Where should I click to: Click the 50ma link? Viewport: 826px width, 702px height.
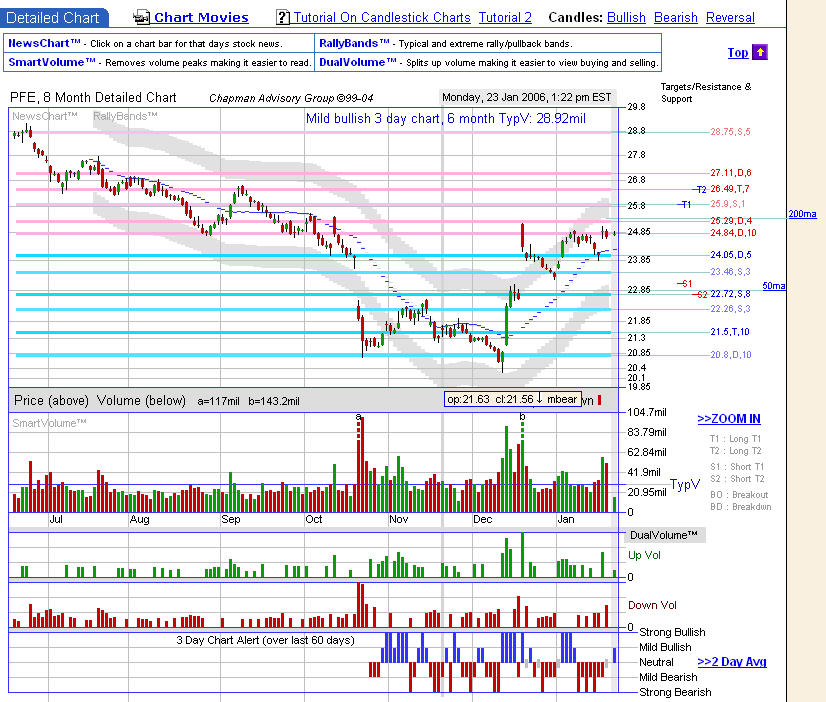tap(773, 286)
